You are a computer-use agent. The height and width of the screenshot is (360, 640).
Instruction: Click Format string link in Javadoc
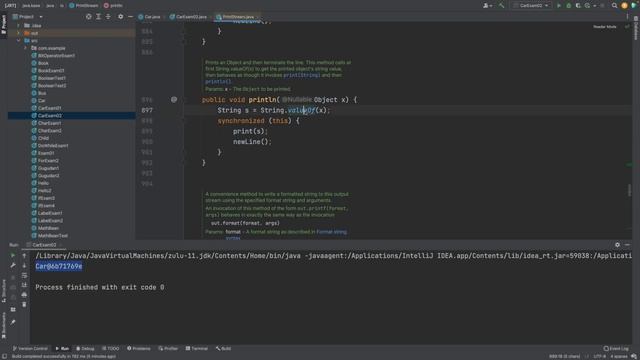pyautogui.click(x=331, y=232)
